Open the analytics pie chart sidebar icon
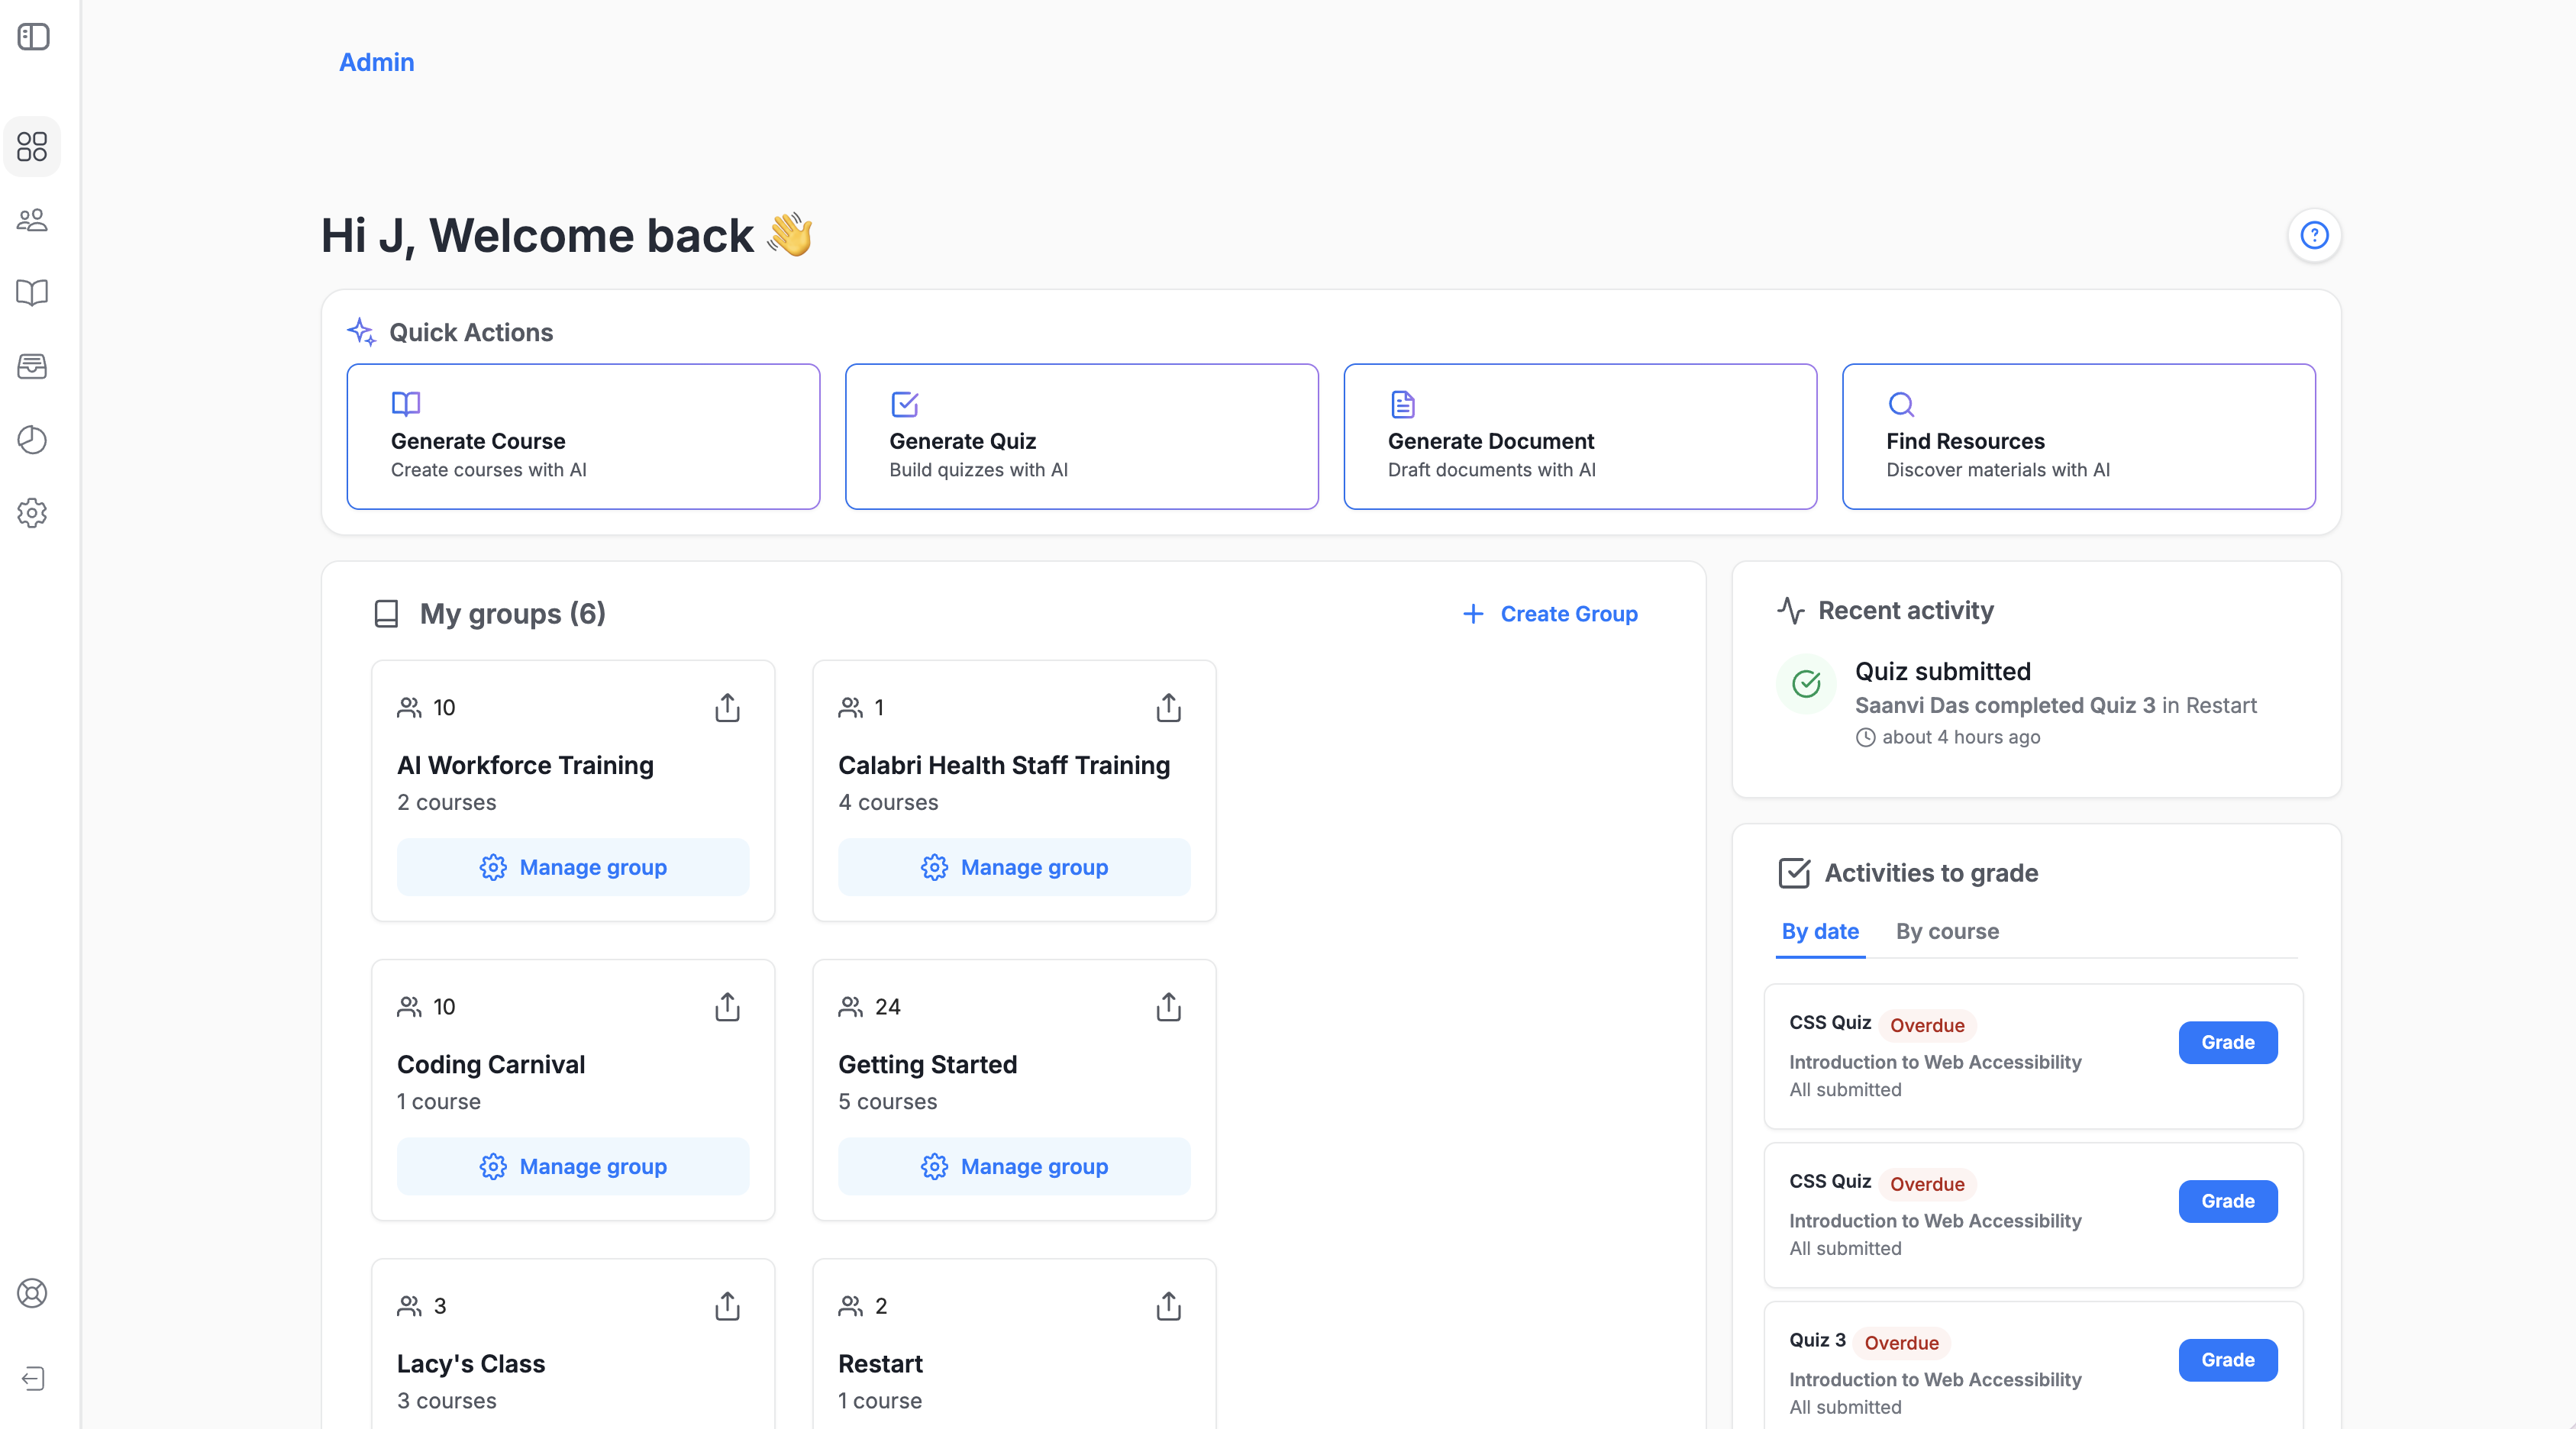 (x=32, y=440)
